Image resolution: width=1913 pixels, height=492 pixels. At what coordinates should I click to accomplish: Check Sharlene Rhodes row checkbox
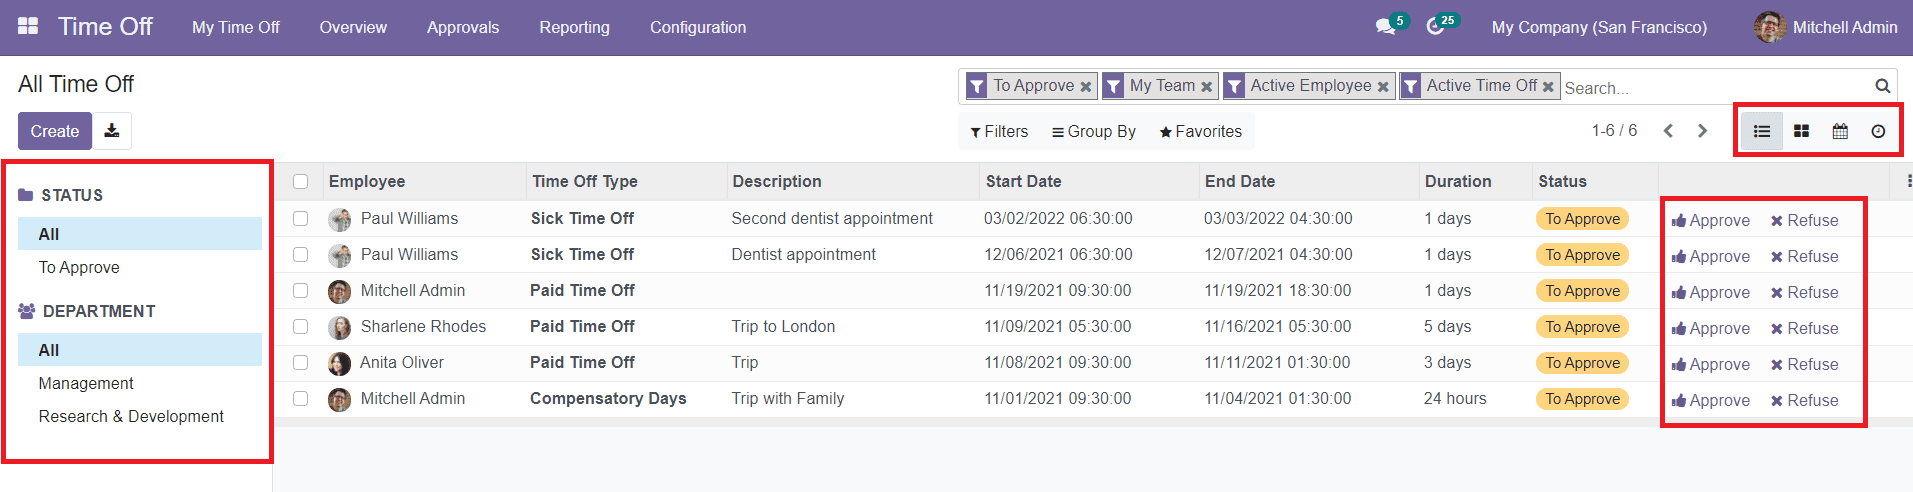pyautogui.click(x=300, y=326)
